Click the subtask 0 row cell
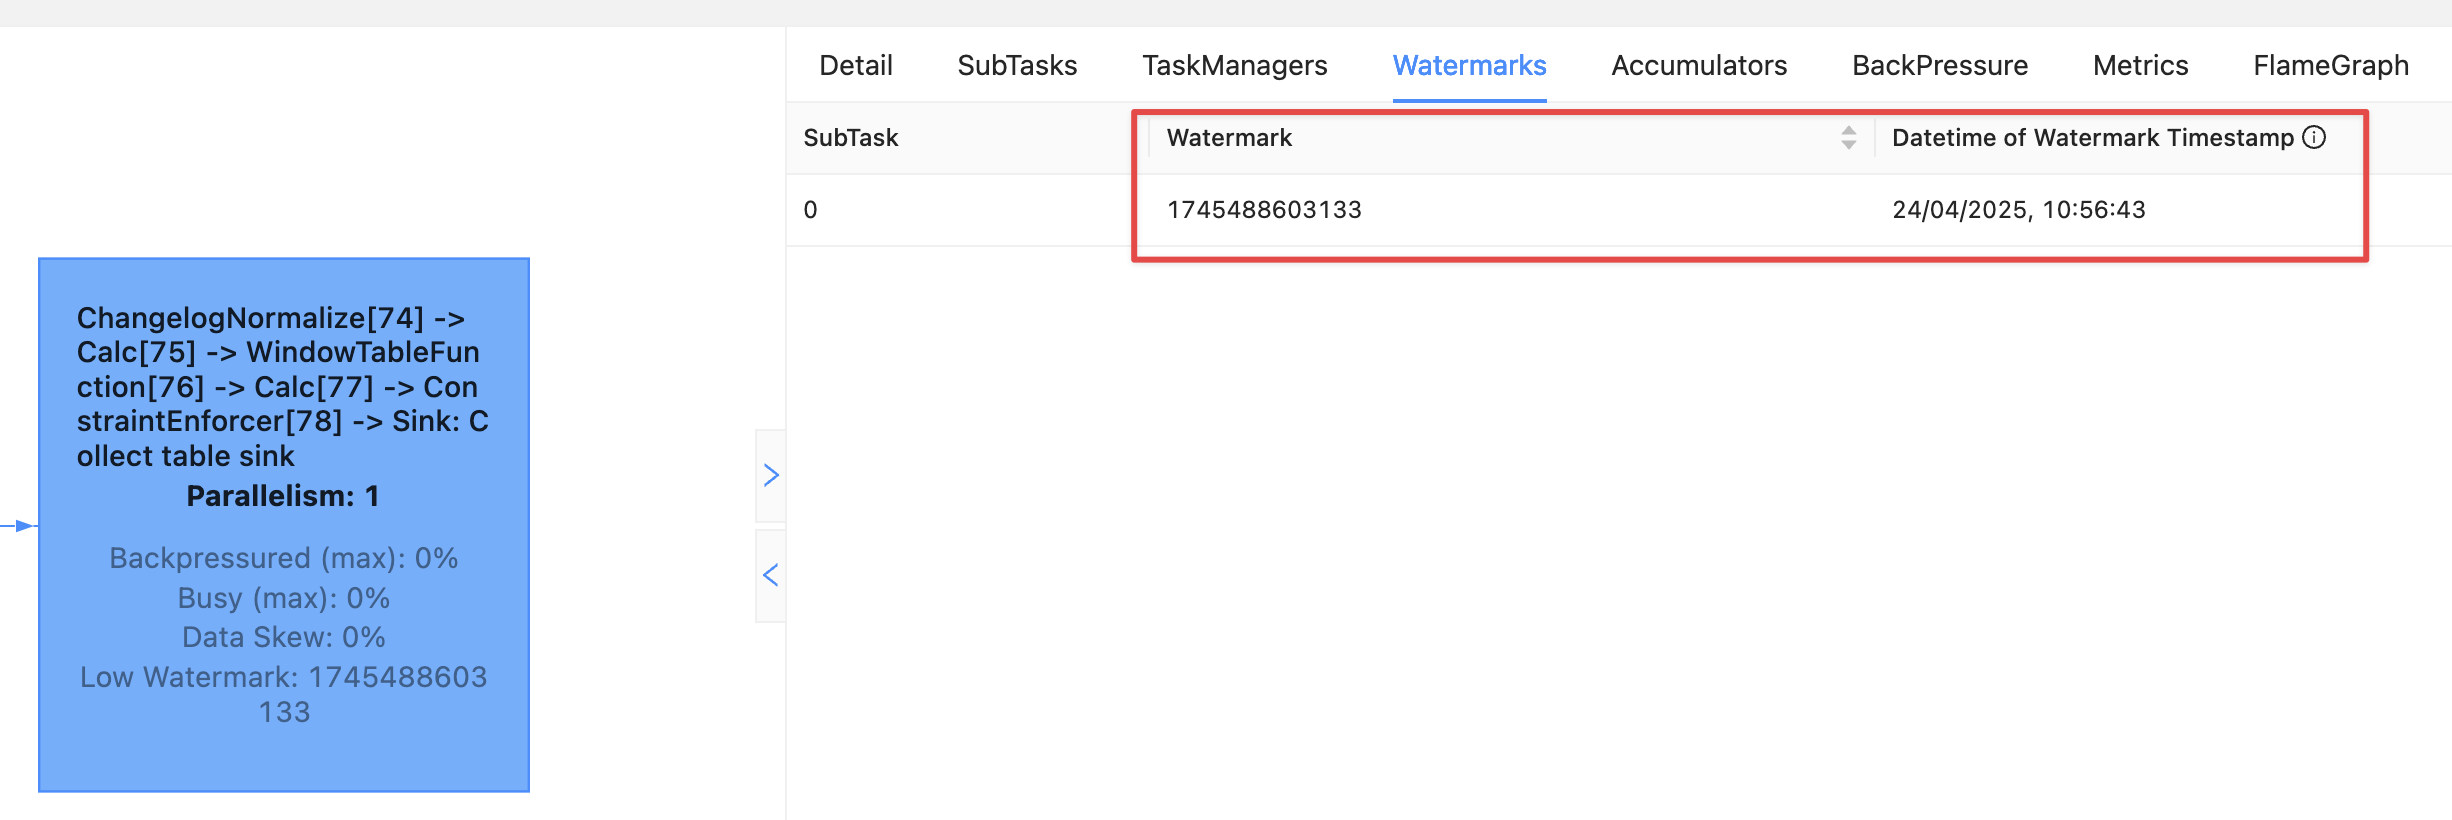The width and height of the screenshot is (2452, 820). point(811,210)
